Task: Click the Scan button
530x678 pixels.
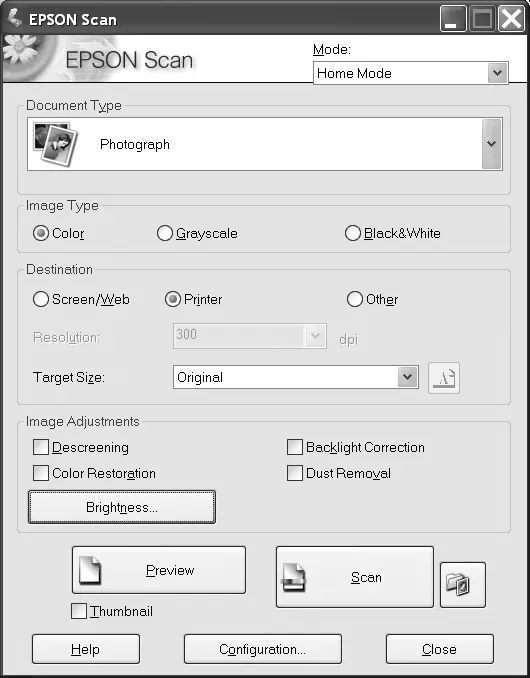Action: point(354,577)
